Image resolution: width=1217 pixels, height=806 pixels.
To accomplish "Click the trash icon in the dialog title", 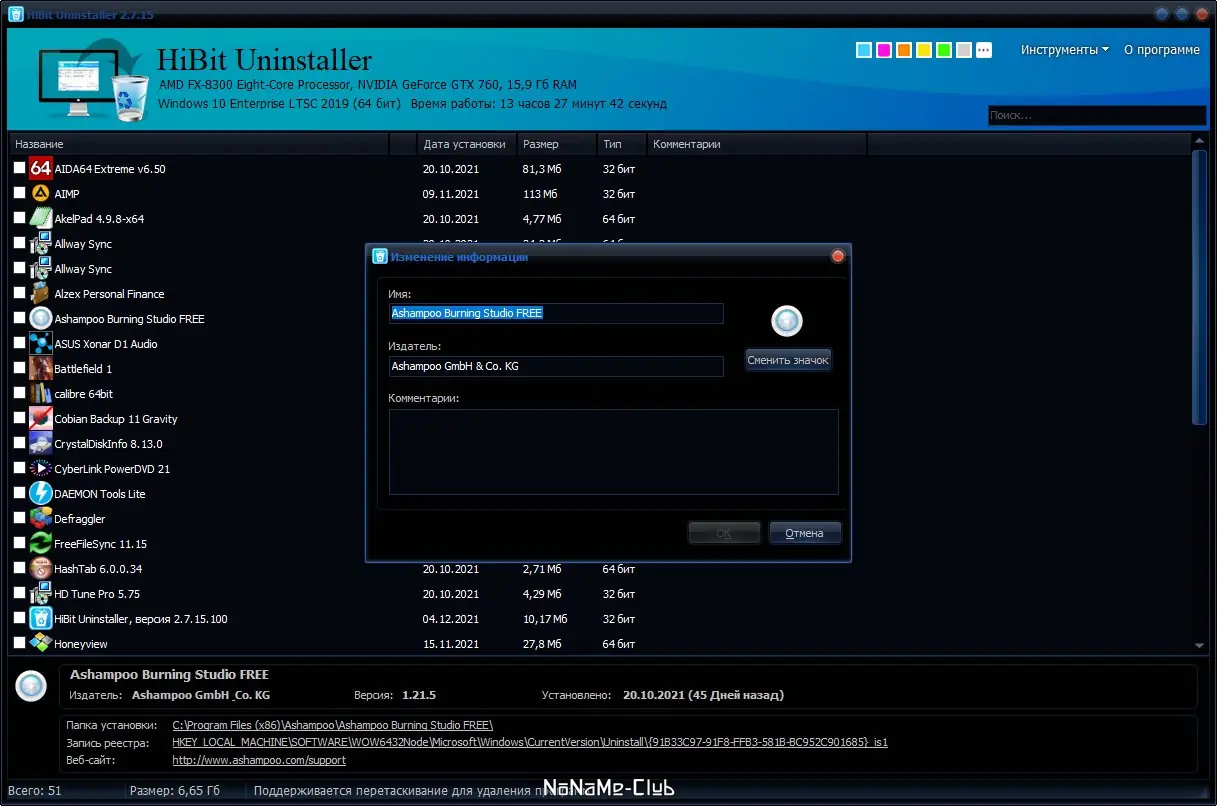I will tap(380, 256).
